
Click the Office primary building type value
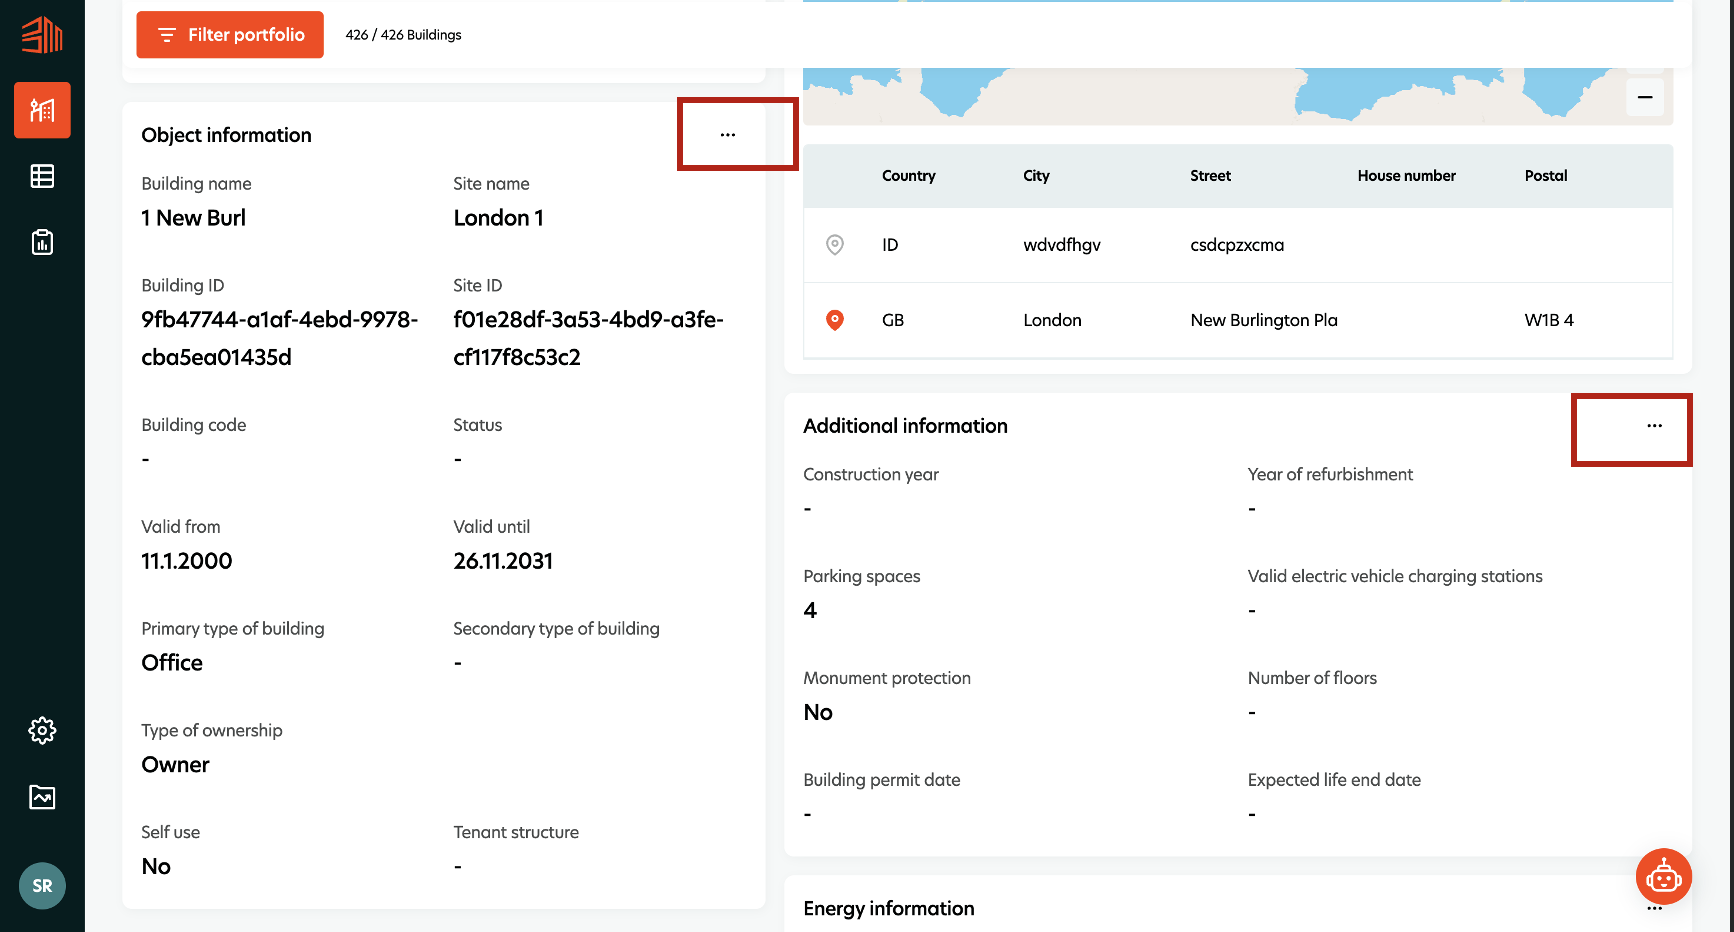(172, 663)
